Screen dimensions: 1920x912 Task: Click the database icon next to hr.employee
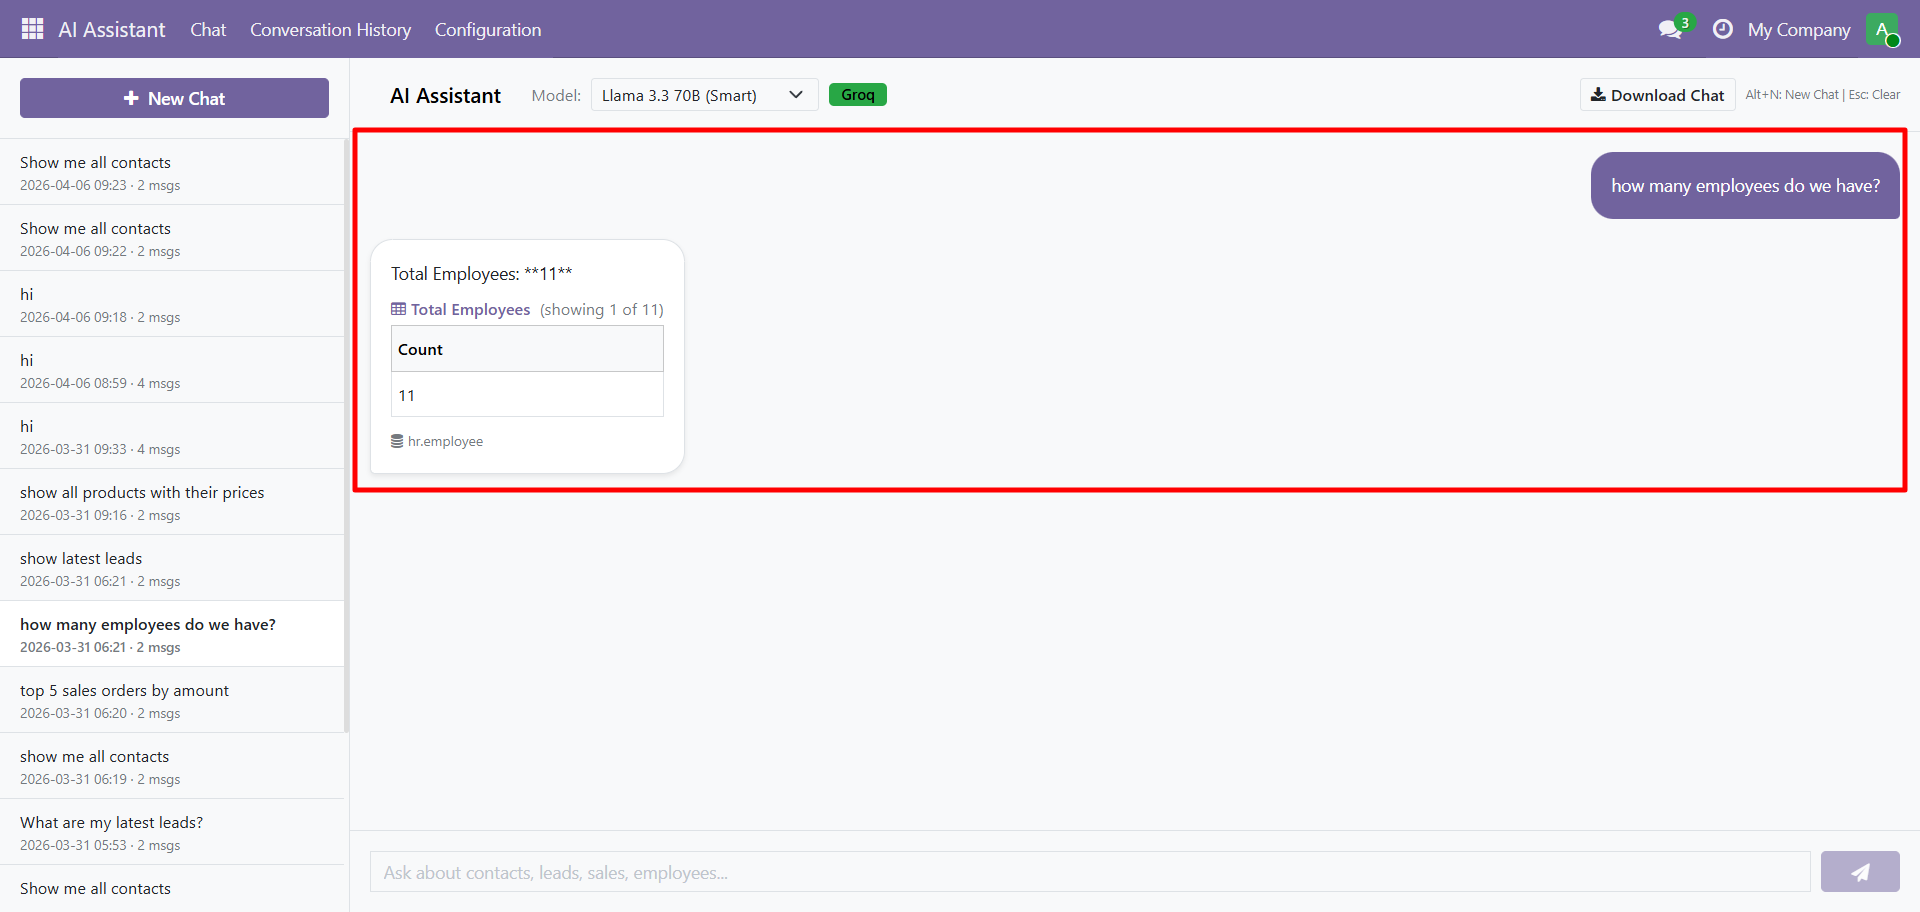(x=397, y=441)
